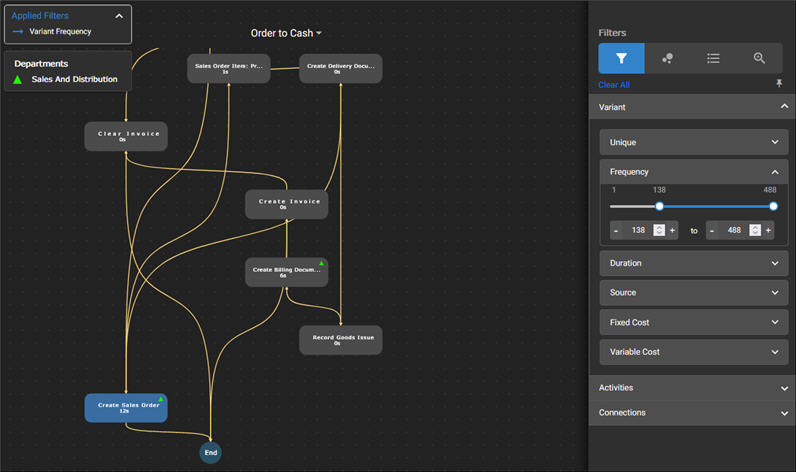
Task: Expand the Connections section
Action: click(x=692, y=413)
